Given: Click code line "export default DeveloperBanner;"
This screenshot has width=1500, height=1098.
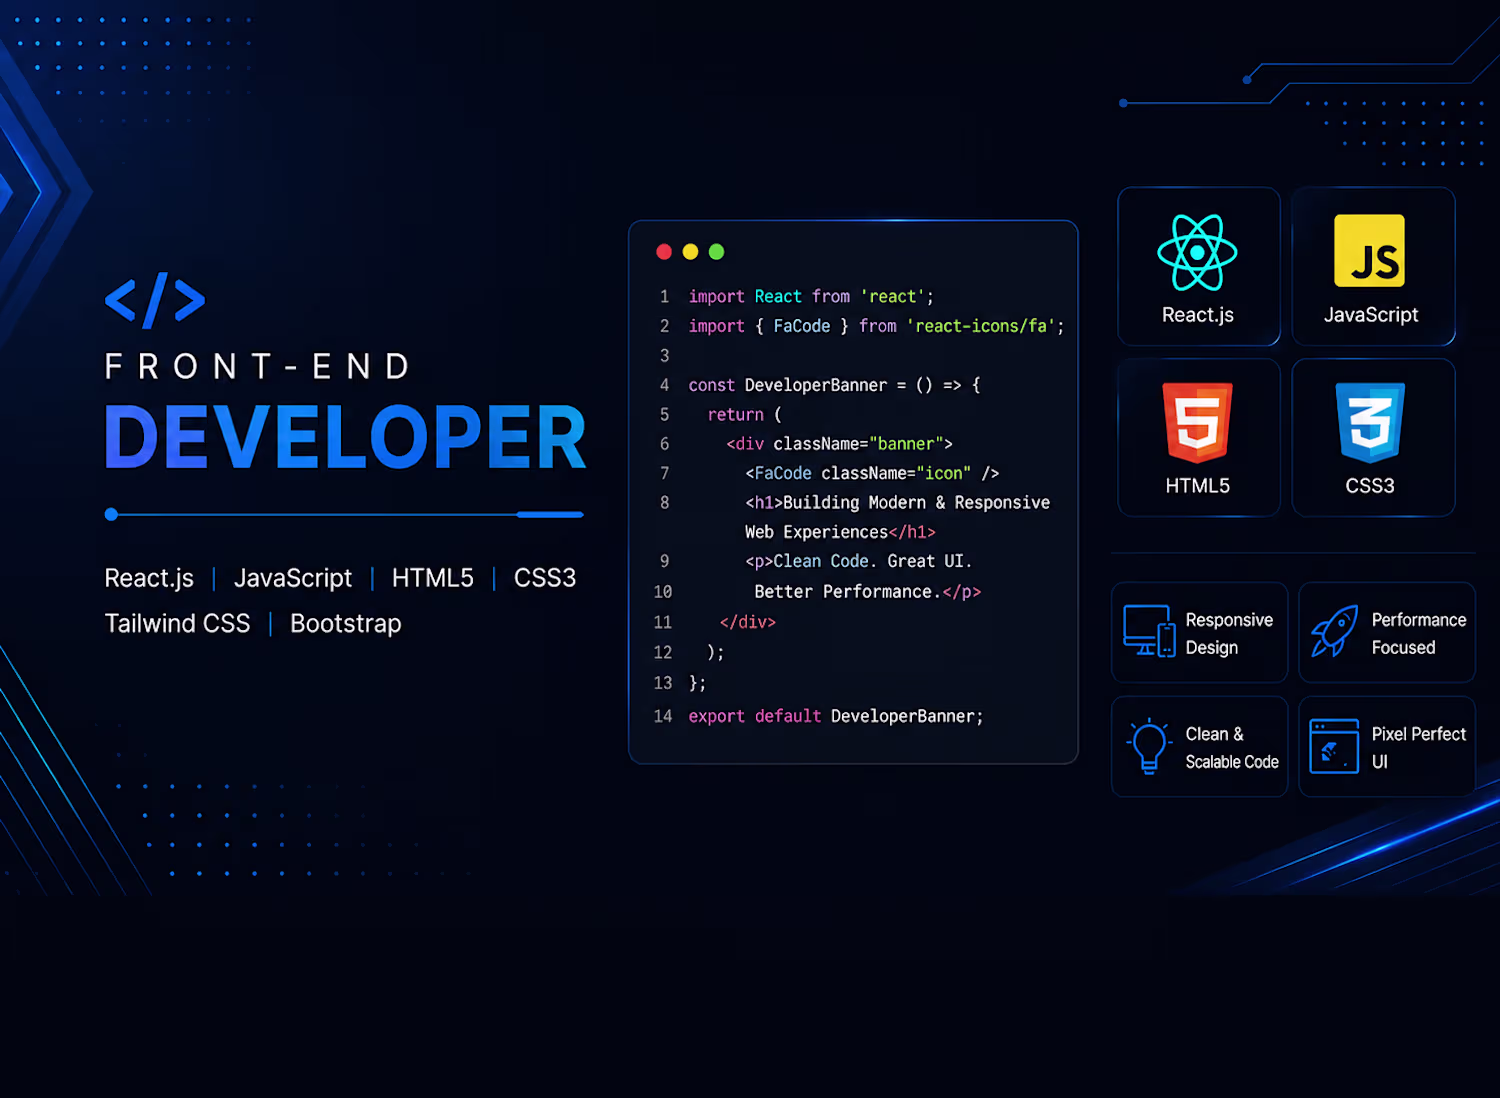Looking at the screenshot, I should (x=836, y=717).
